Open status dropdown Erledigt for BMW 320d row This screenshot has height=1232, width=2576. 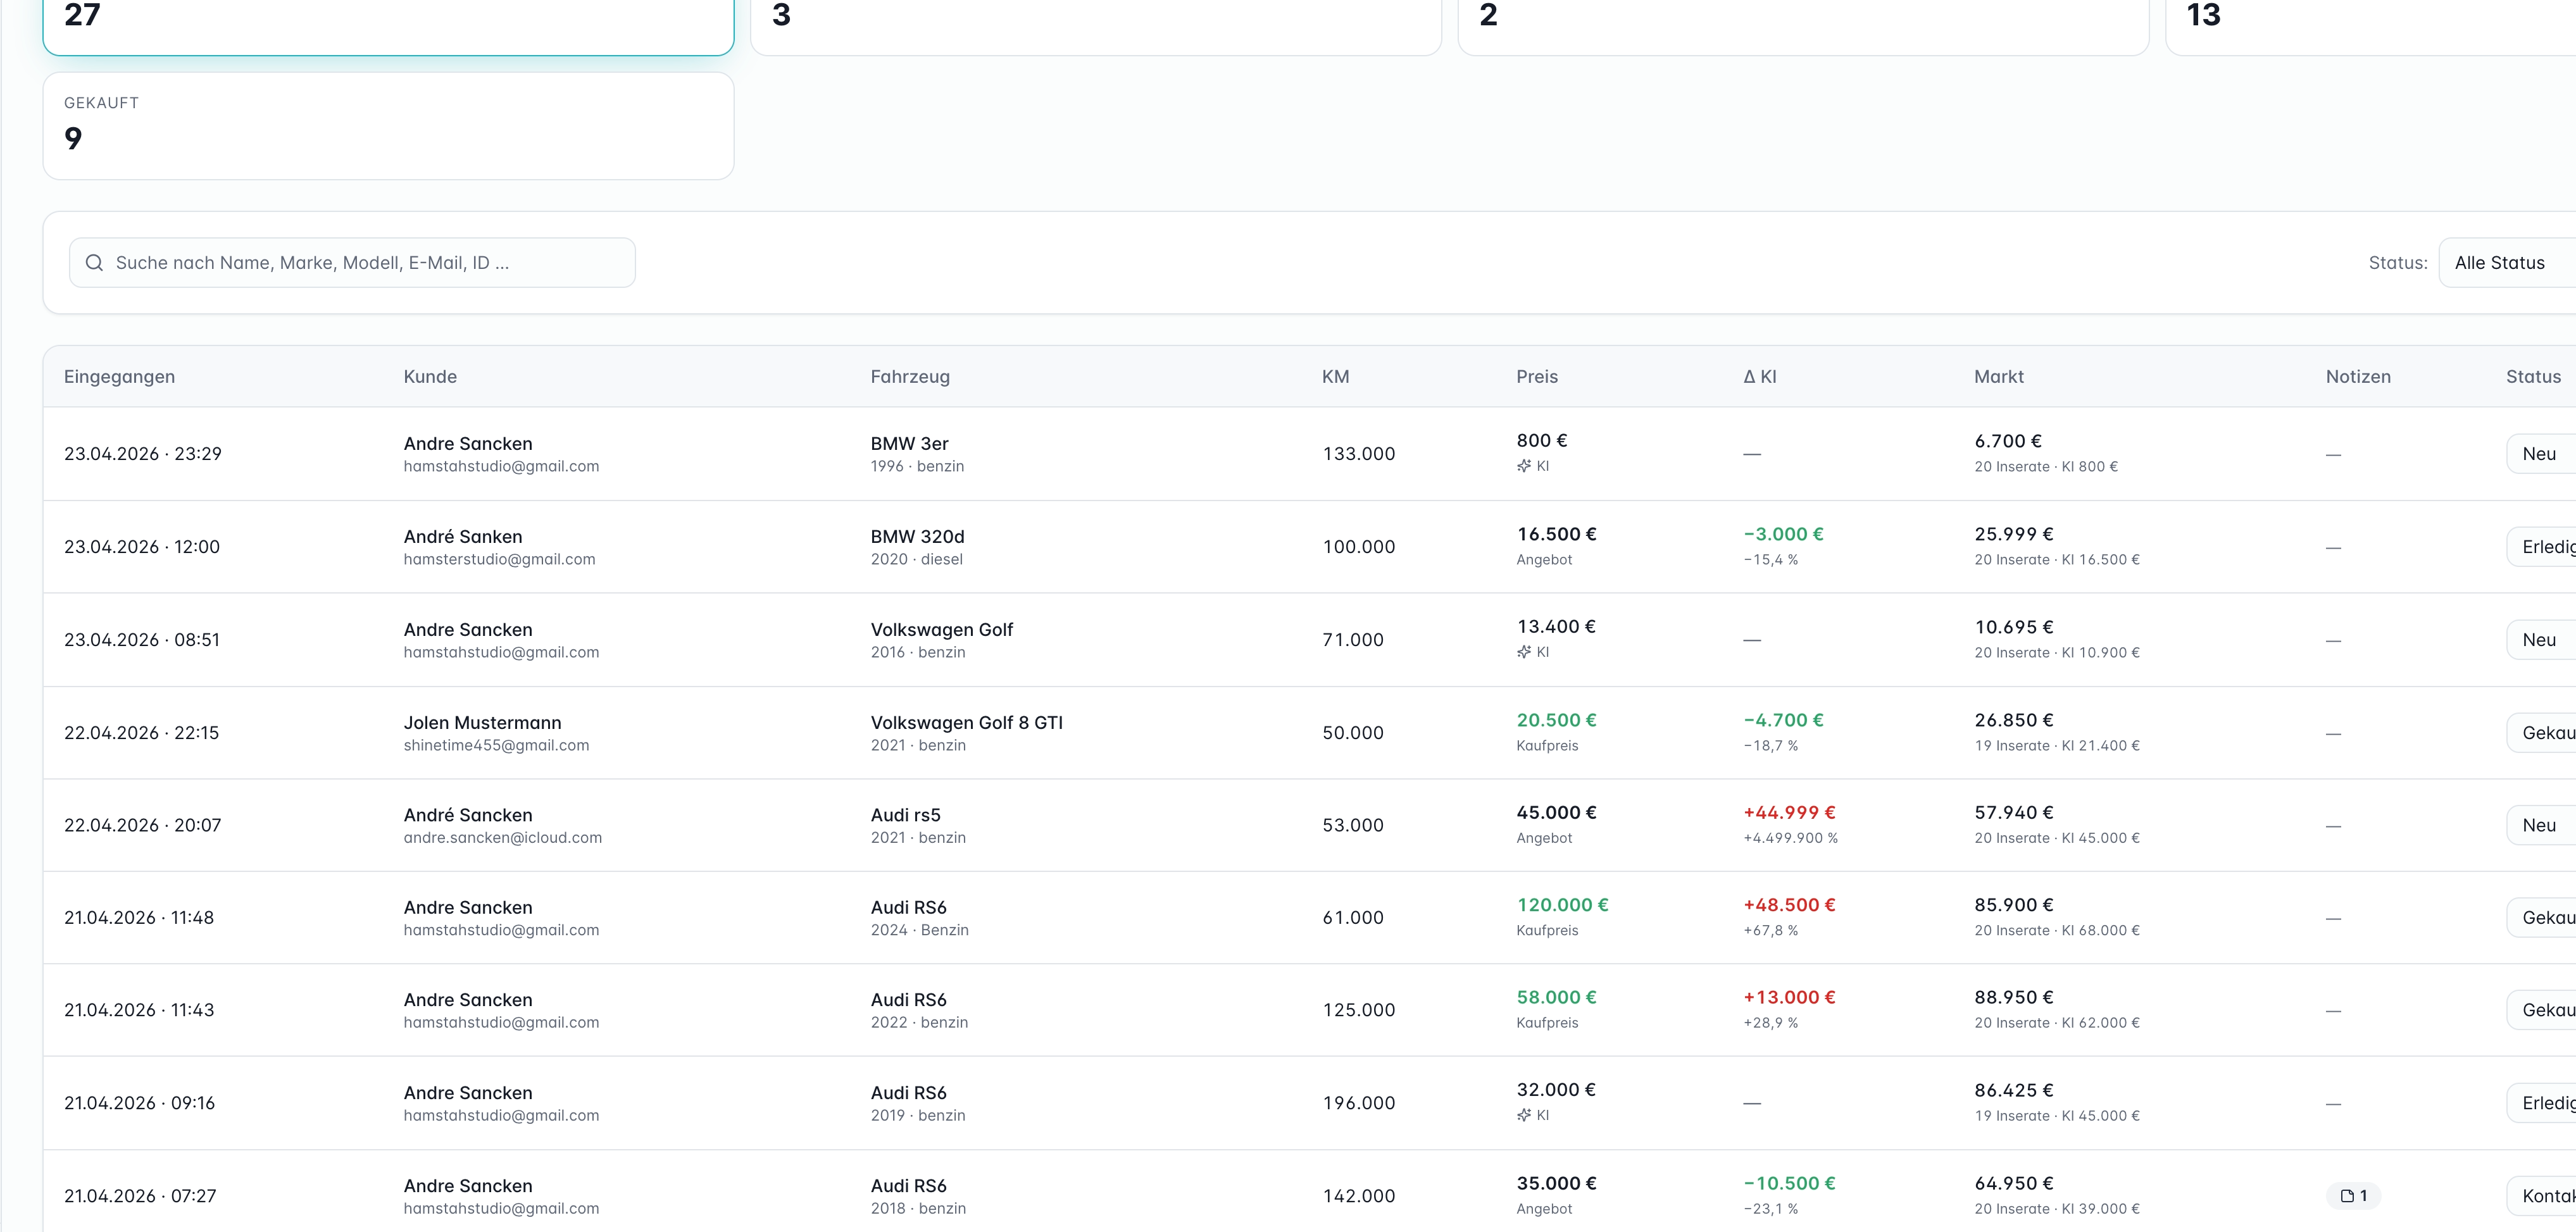(2541, 547)
